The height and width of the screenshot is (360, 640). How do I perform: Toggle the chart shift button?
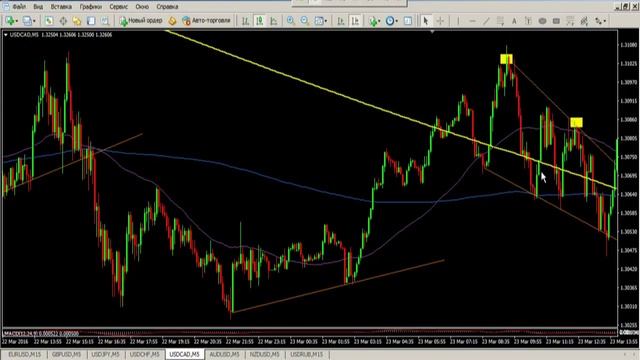tap(356, 21)
